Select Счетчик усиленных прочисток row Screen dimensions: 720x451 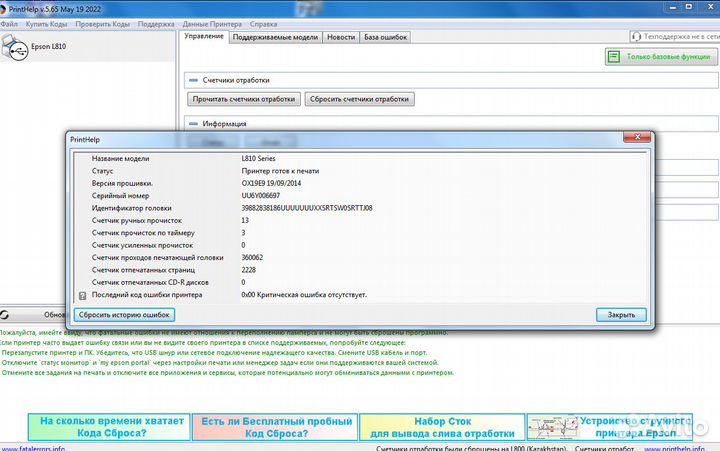(x=360, y=245)
